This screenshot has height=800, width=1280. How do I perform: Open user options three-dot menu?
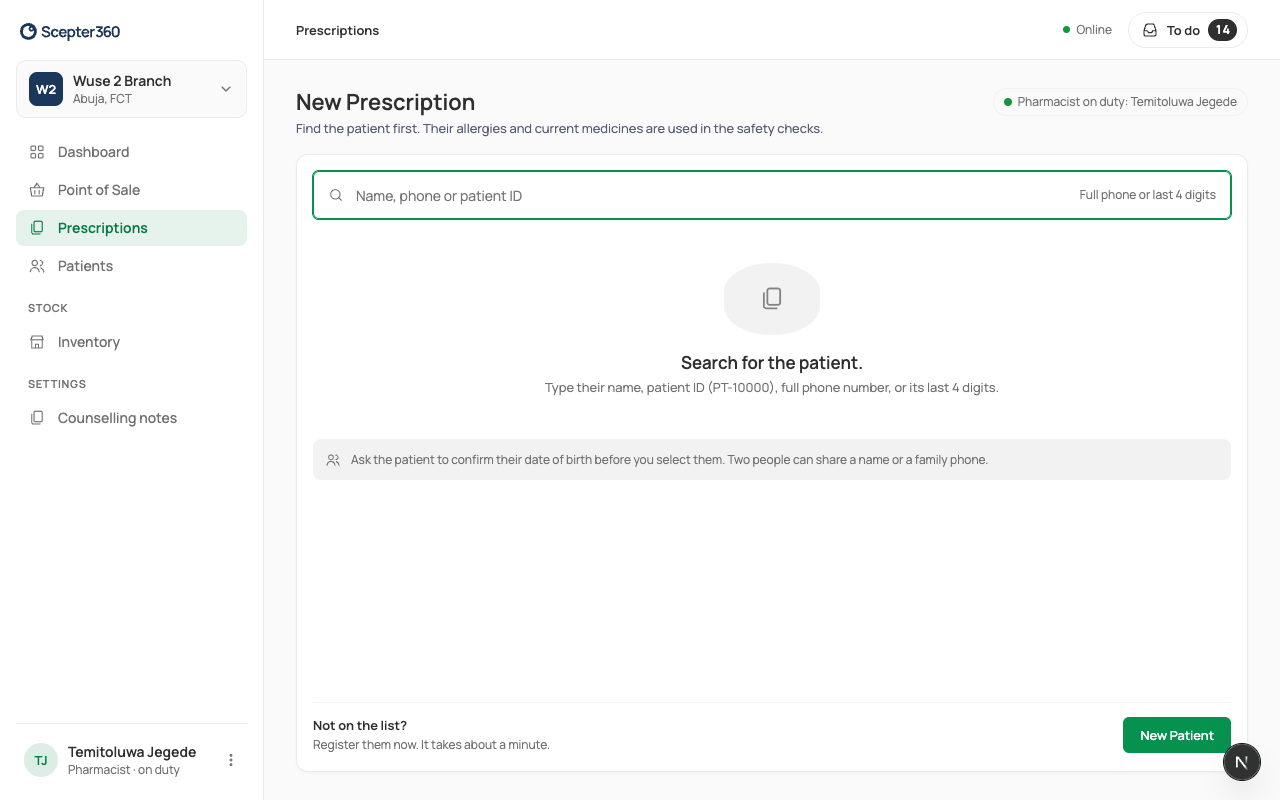231,760
